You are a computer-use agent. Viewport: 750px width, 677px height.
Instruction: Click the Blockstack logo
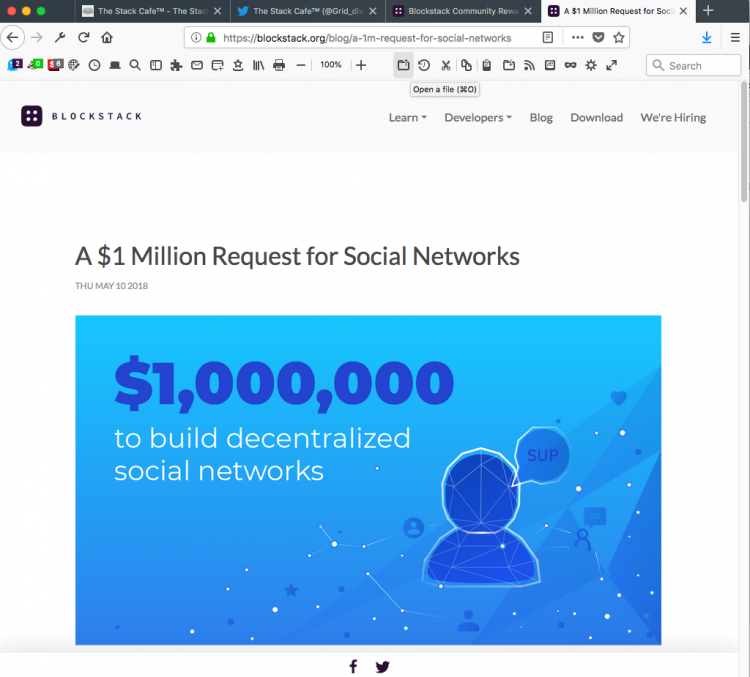[x=82, y=116]
